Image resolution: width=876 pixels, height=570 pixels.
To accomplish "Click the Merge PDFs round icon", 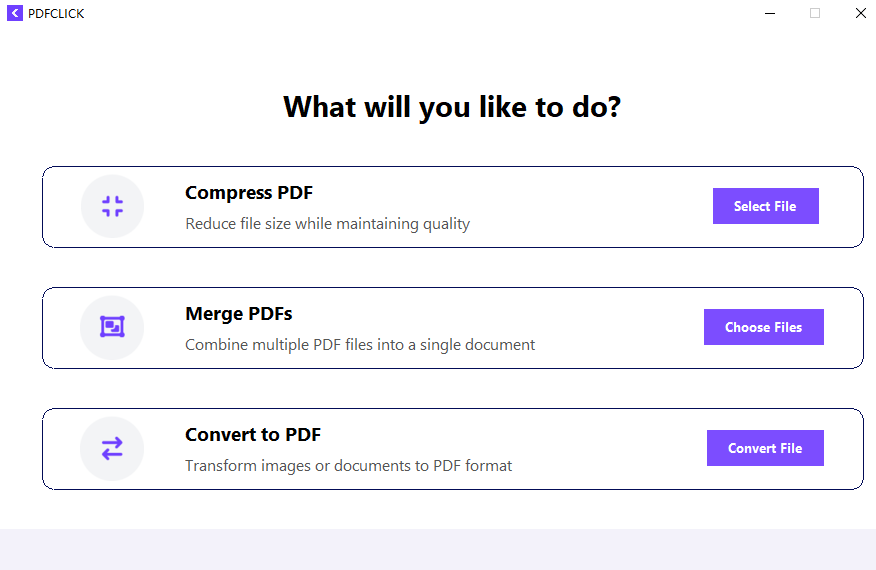I will click(112, 327).
